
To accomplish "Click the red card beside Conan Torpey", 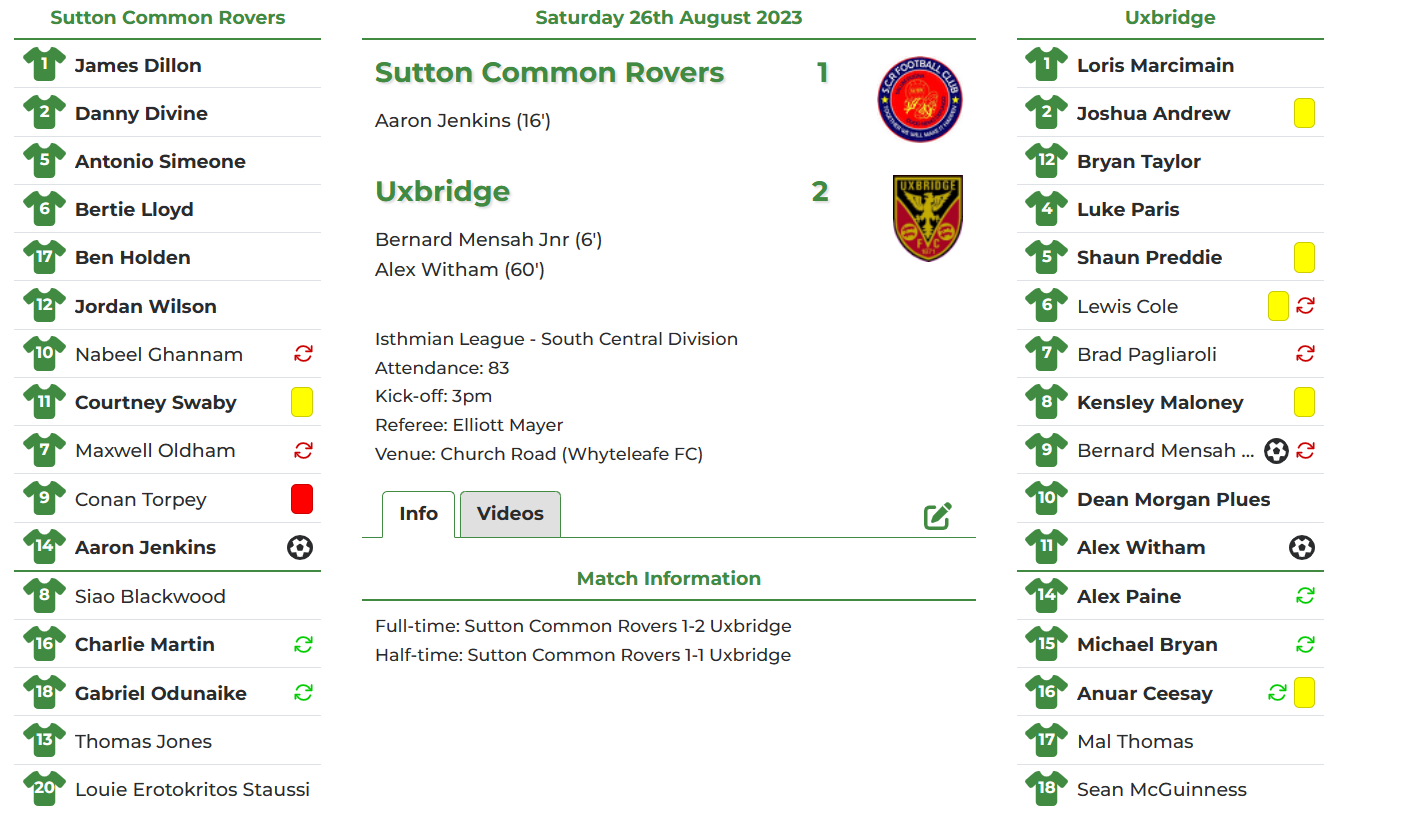I will (x=302, y=499).
